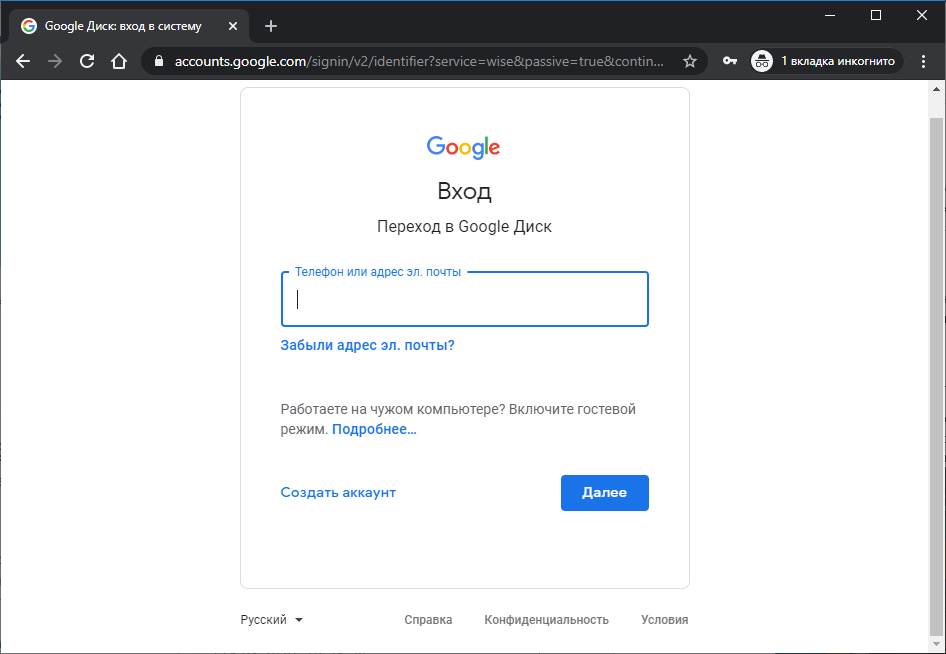Open saved passwords key icon
946x654 pixels.
(729, 61)
